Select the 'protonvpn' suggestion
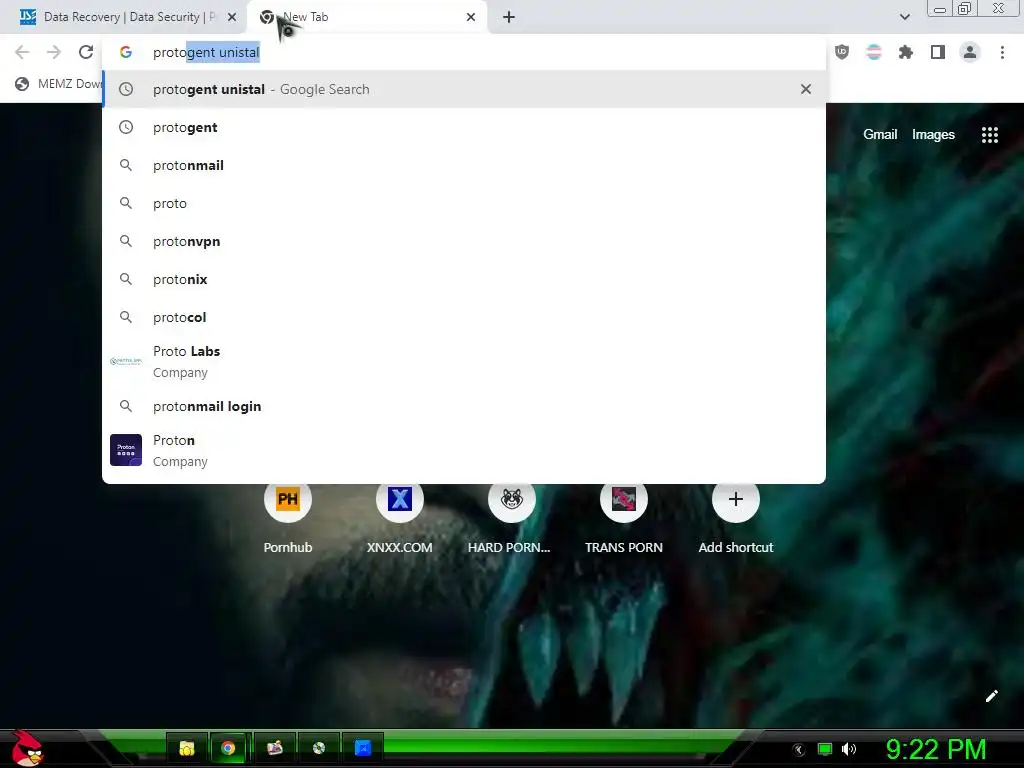This screenshot has width=1024, height=768. pos(464,241)
